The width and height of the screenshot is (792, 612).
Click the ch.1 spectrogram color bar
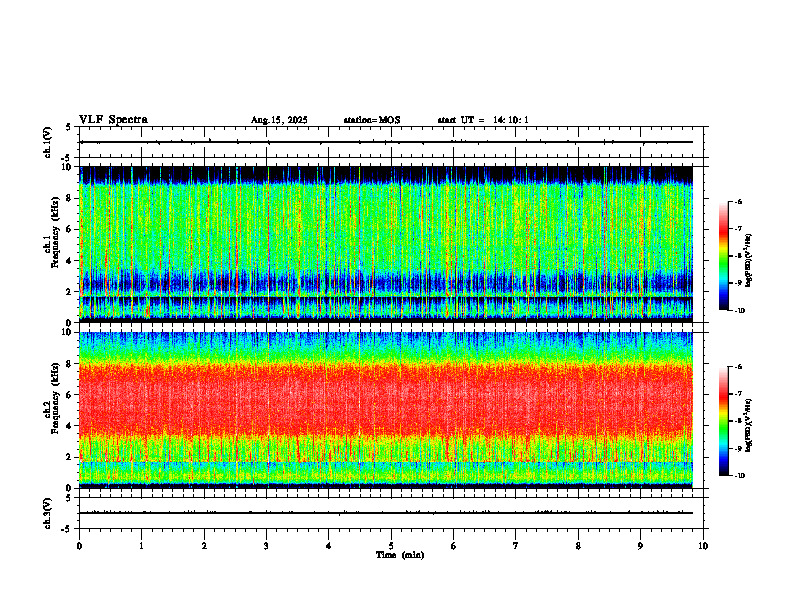click(723, 256)
